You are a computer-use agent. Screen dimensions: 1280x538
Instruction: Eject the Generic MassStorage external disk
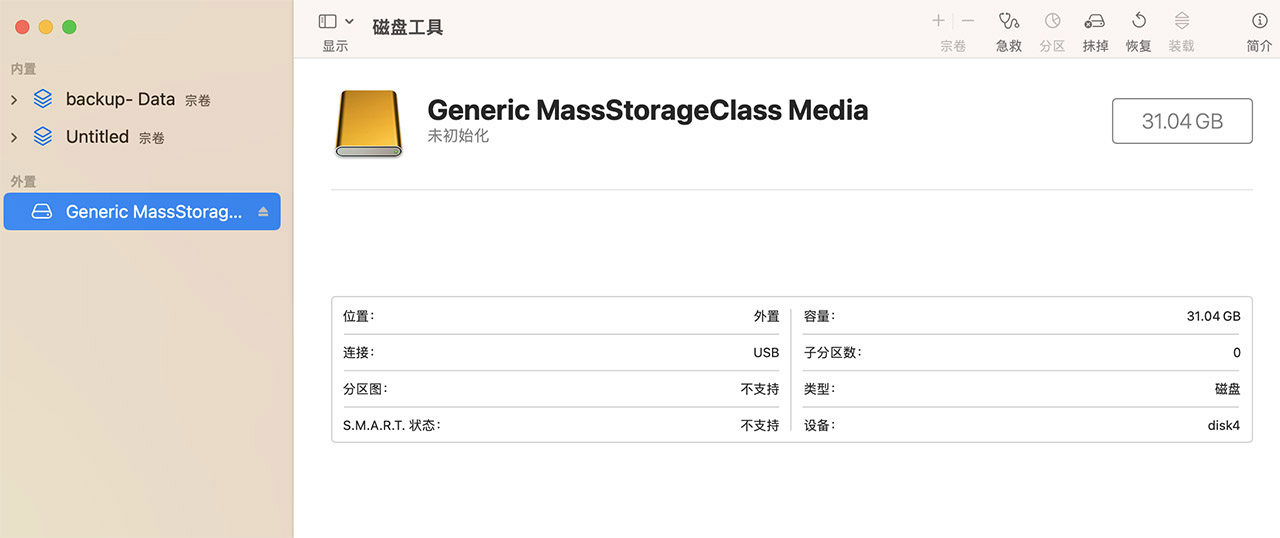tap(263, 212)
